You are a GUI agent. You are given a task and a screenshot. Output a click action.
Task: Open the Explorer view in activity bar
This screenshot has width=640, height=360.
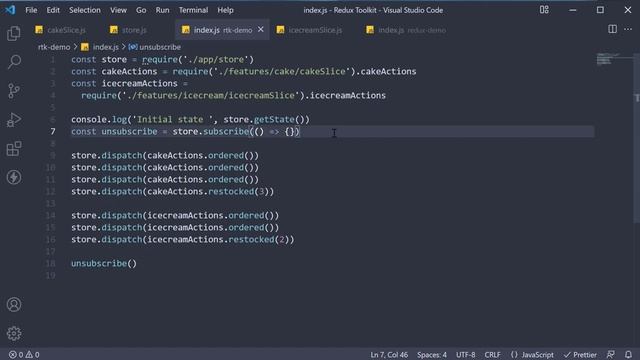click(14, 33)
